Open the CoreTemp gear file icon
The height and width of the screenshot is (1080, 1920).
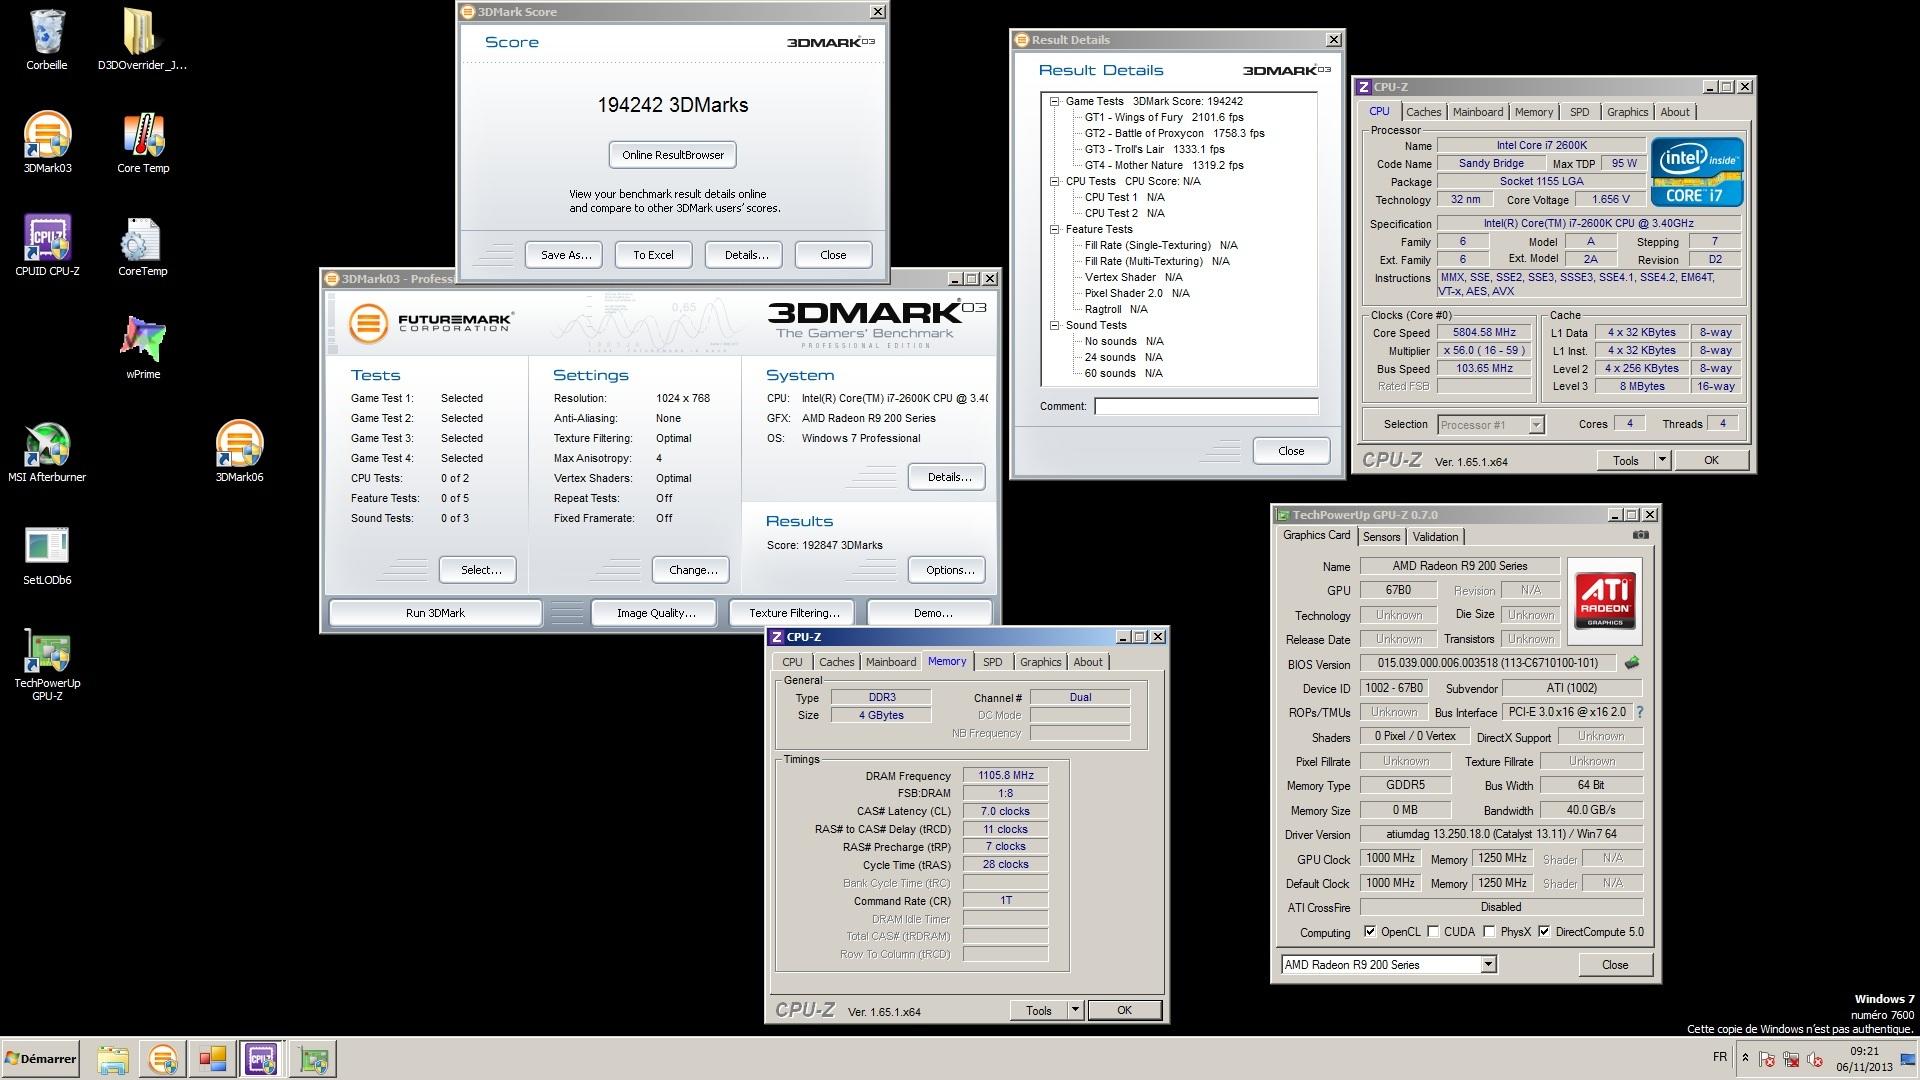click(142, 246)
